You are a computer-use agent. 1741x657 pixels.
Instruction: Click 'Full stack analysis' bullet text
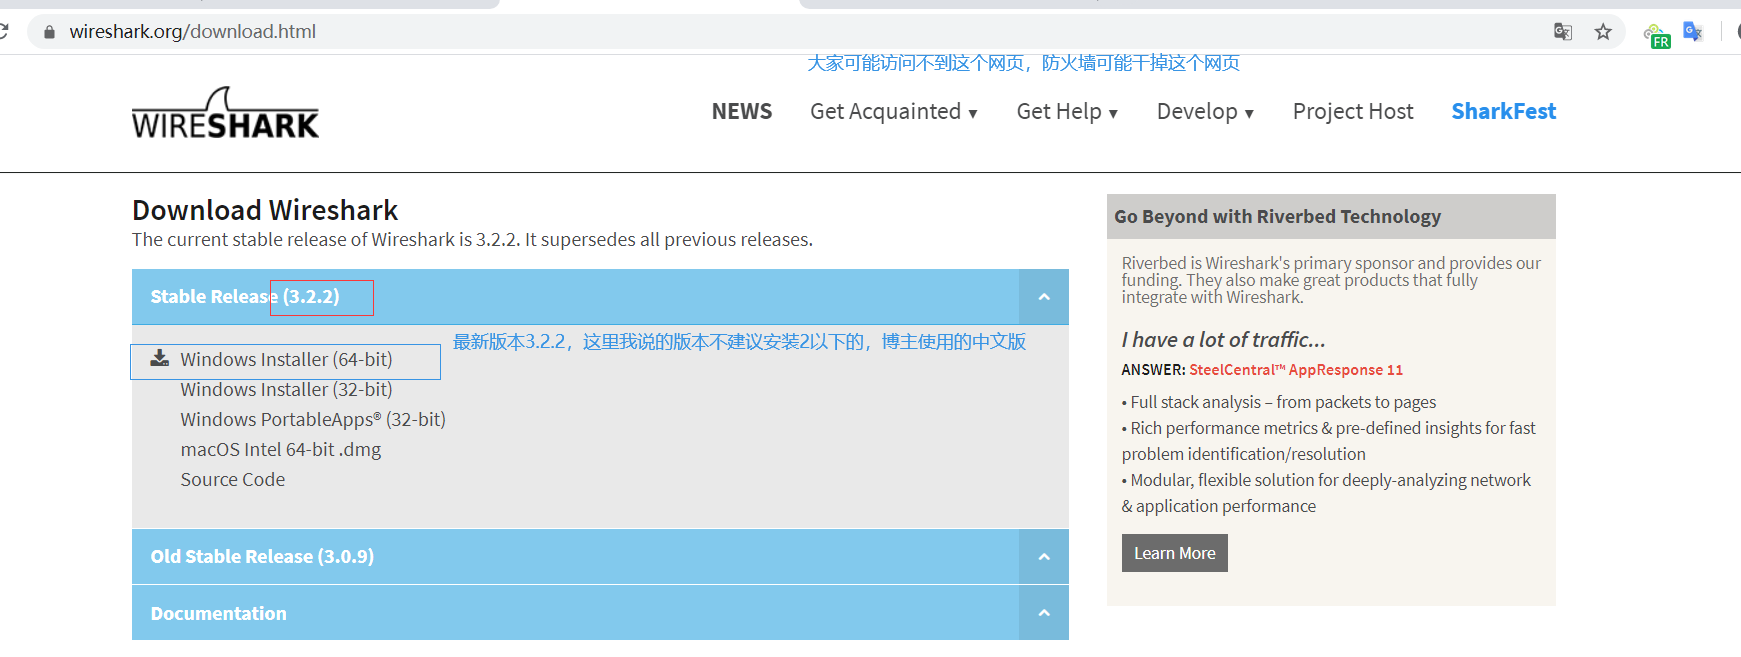pyautogui.click(x=1279, y=402)
